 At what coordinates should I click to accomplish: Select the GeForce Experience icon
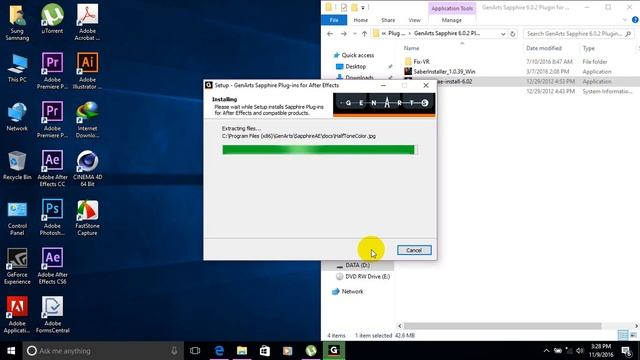click(17, 266)
